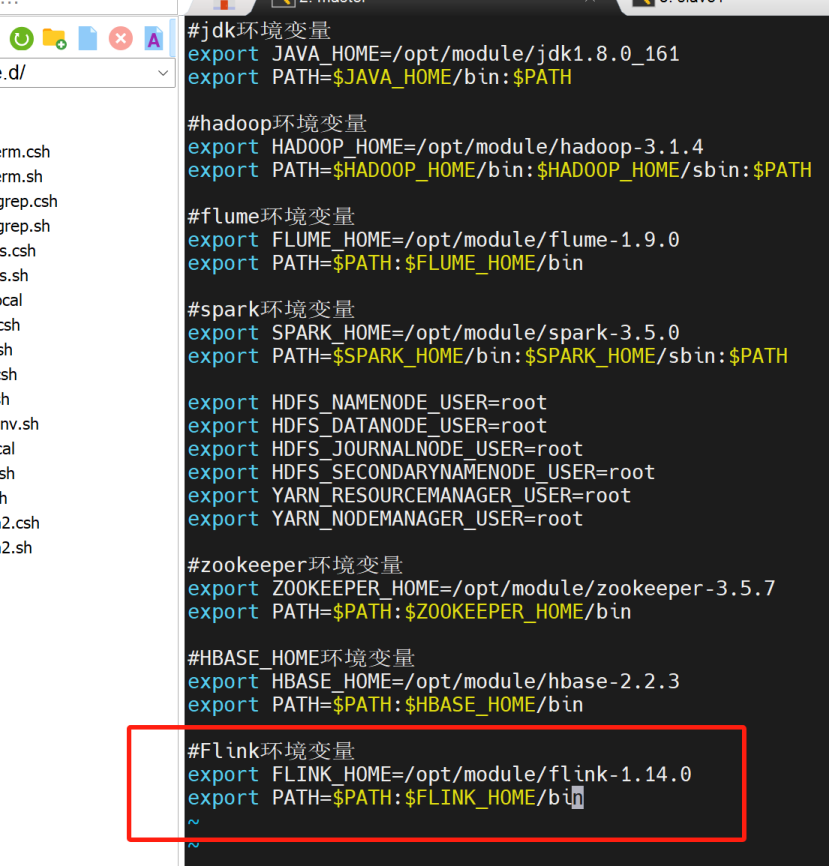The image size is (829, 867).
Task: Click the YARN_NODEMANAGER_USER=root line
Action: tap(385, 519)
